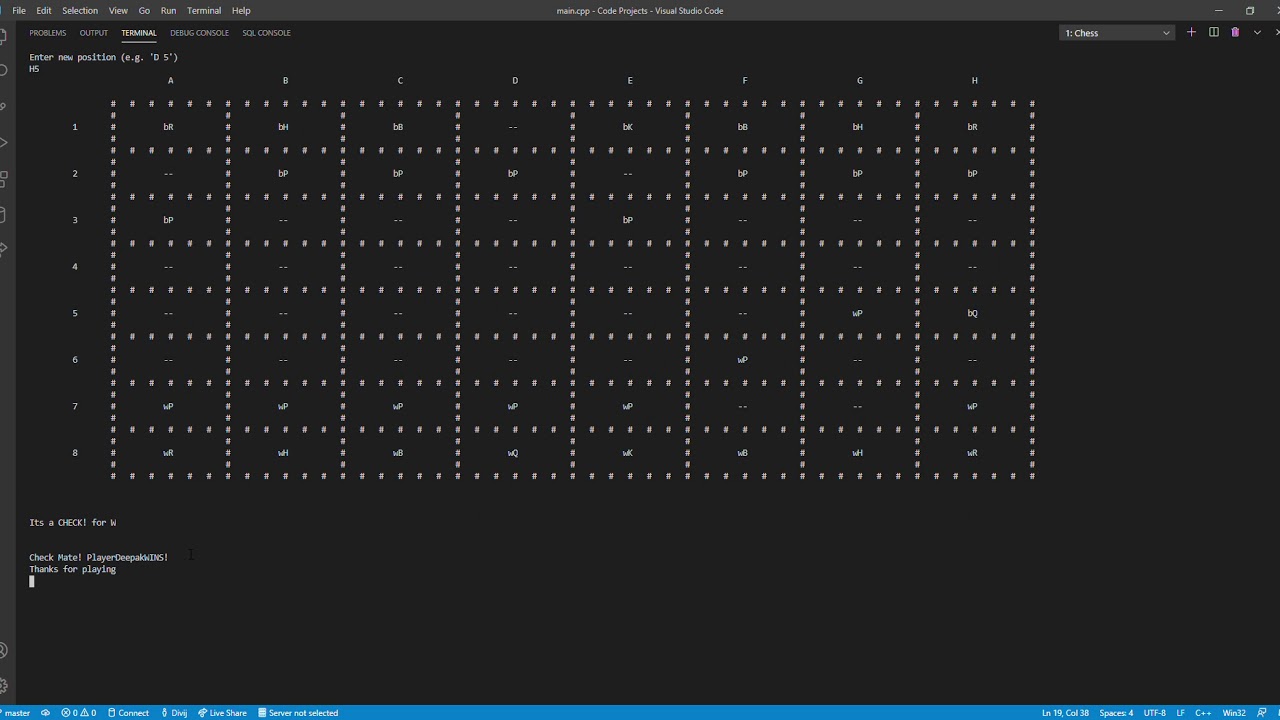Start Live Share from status bar

pyautogui.click(x=222, y=713)
